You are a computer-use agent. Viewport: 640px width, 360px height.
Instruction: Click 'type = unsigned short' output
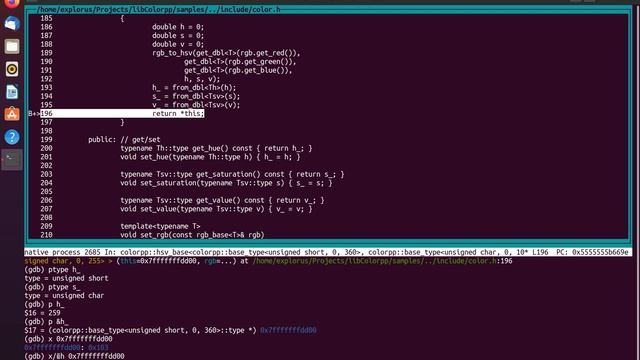[66, 278]
